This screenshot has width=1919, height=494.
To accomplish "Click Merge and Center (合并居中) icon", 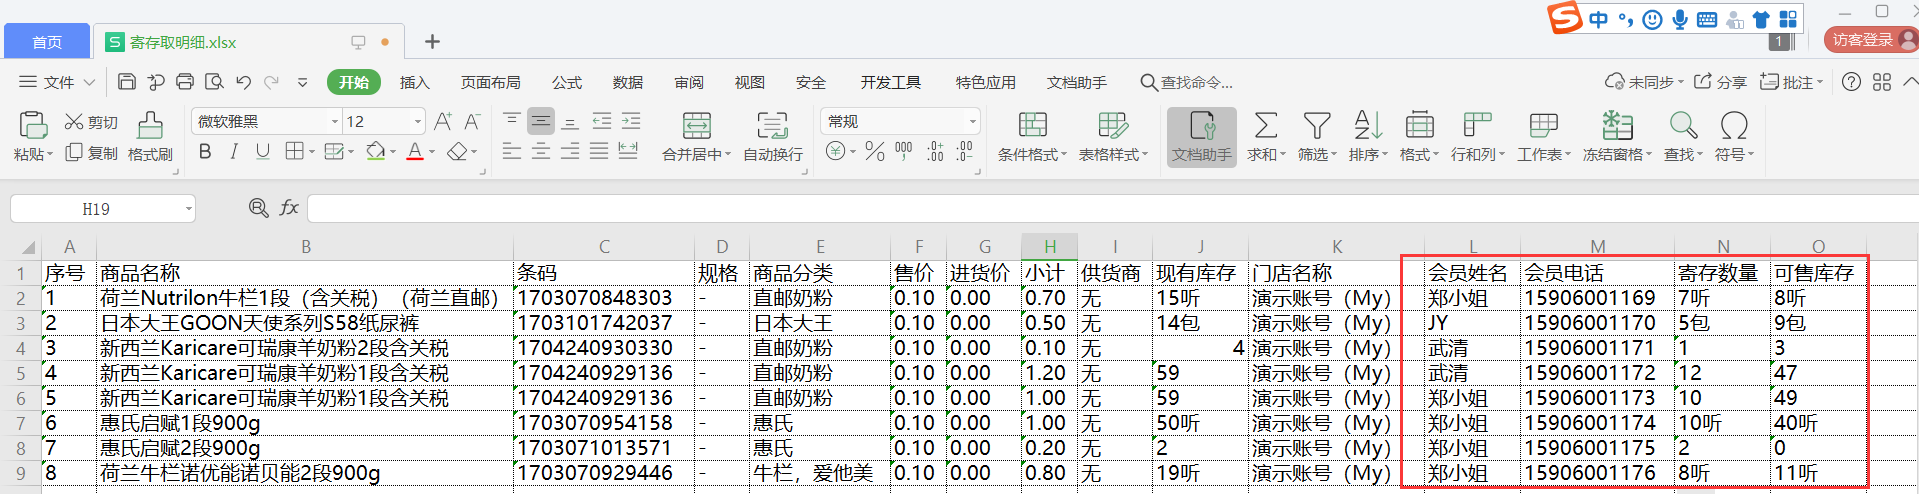I will (x=697, y=125).
